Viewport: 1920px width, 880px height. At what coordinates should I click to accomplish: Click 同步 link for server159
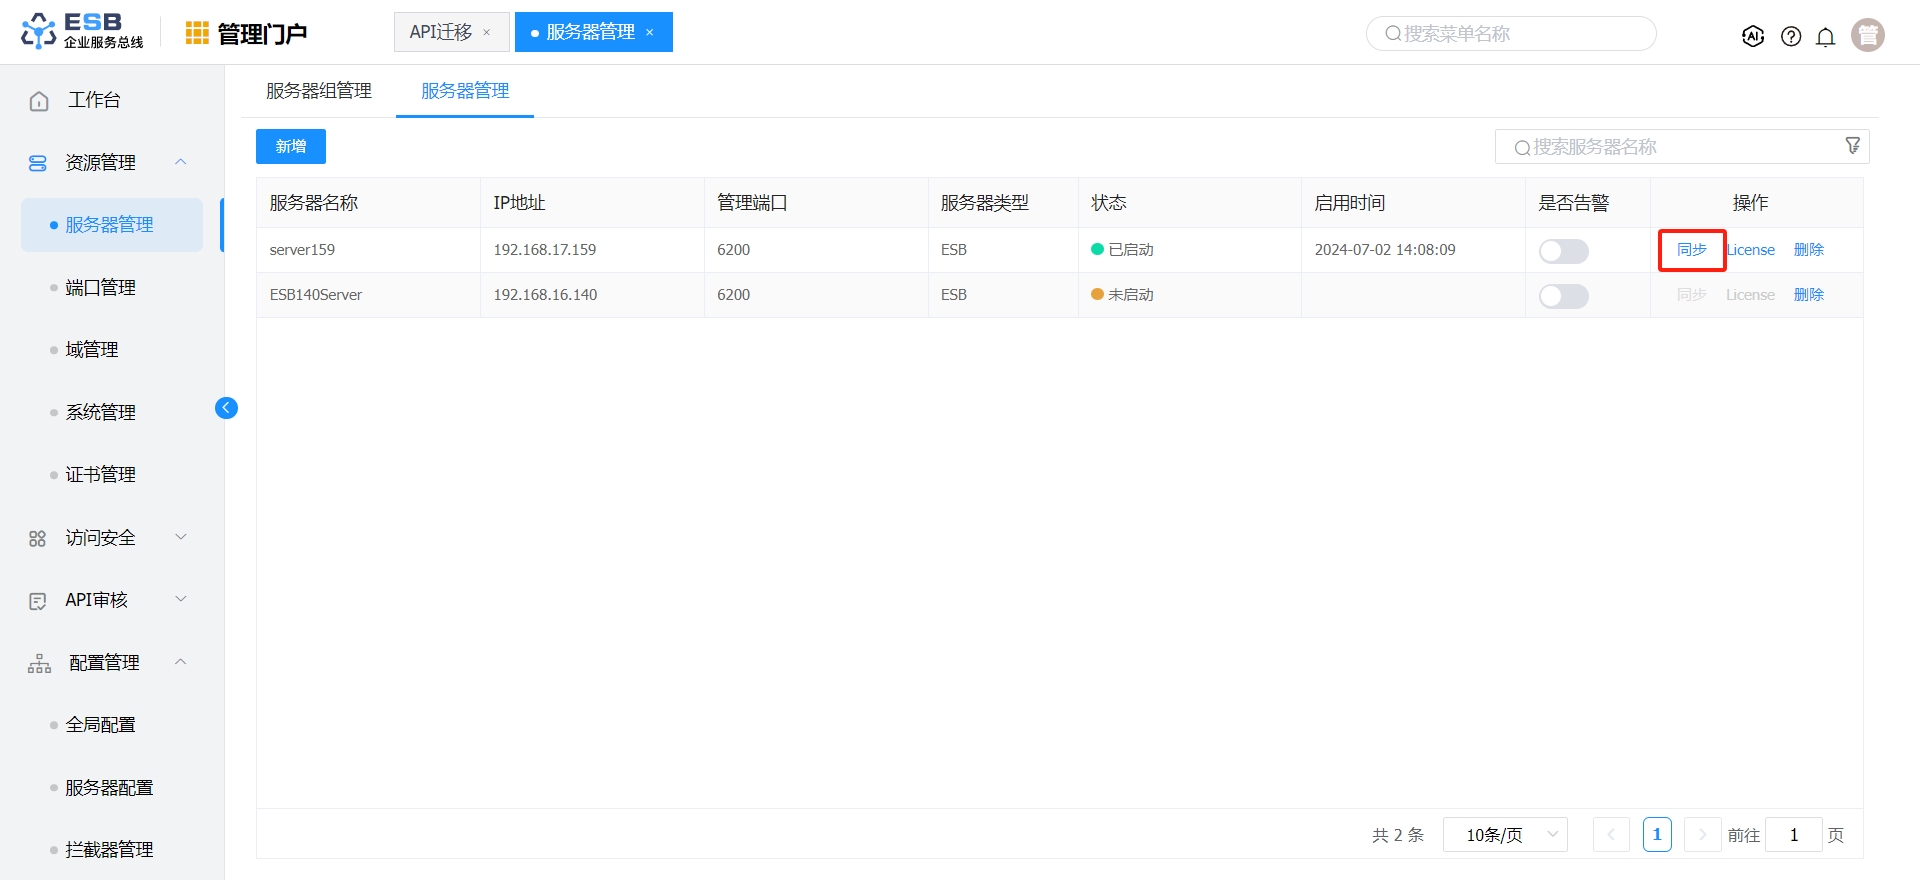click(x=1691, y=250)
